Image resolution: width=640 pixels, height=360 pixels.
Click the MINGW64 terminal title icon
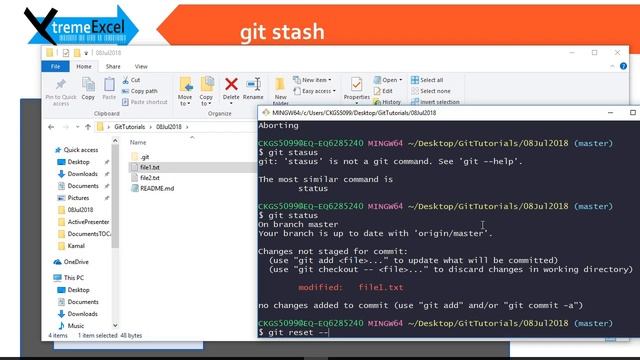pyautogui.click(x=266, y=113)
